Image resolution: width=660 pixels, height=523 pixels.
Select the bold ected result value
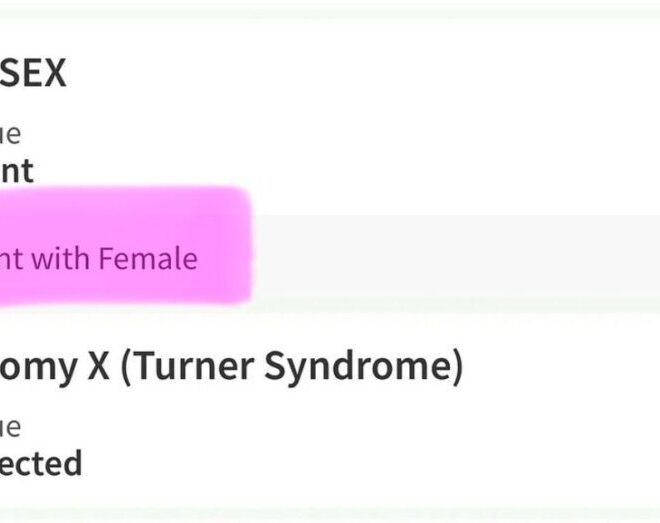(x=41, y=463)
